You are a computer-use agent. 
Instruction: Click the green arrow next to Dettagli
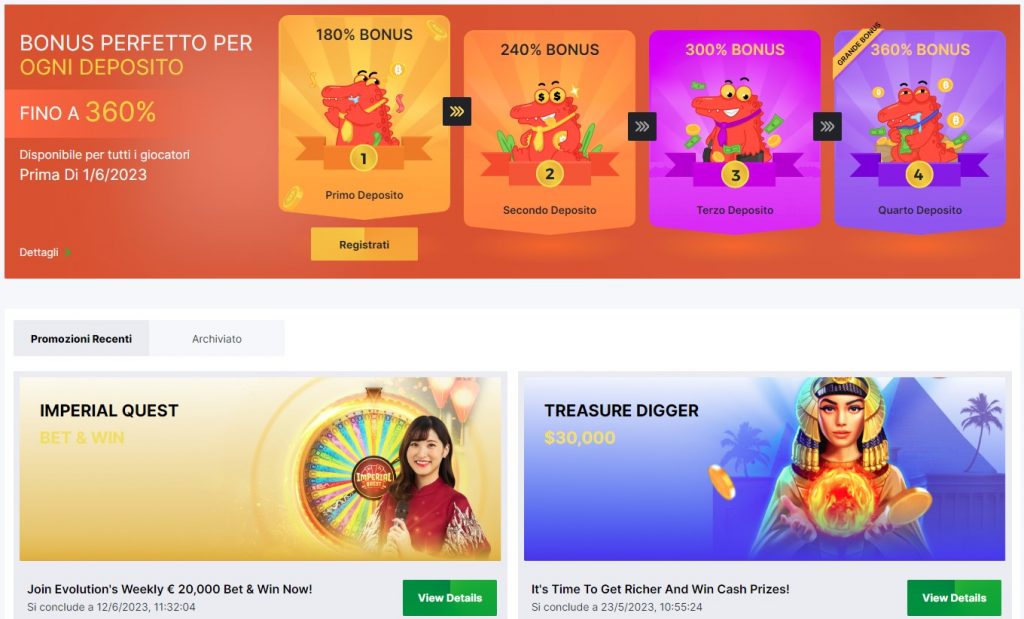[67, 252]
